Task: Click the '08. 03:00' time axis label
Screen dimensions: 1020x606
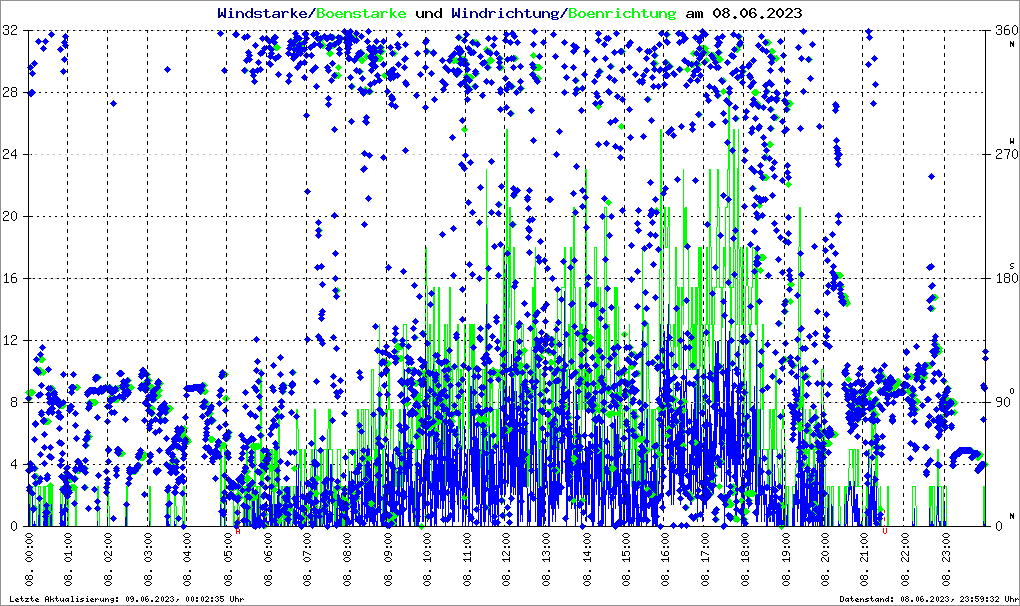Action: click(x=148, y=560)
